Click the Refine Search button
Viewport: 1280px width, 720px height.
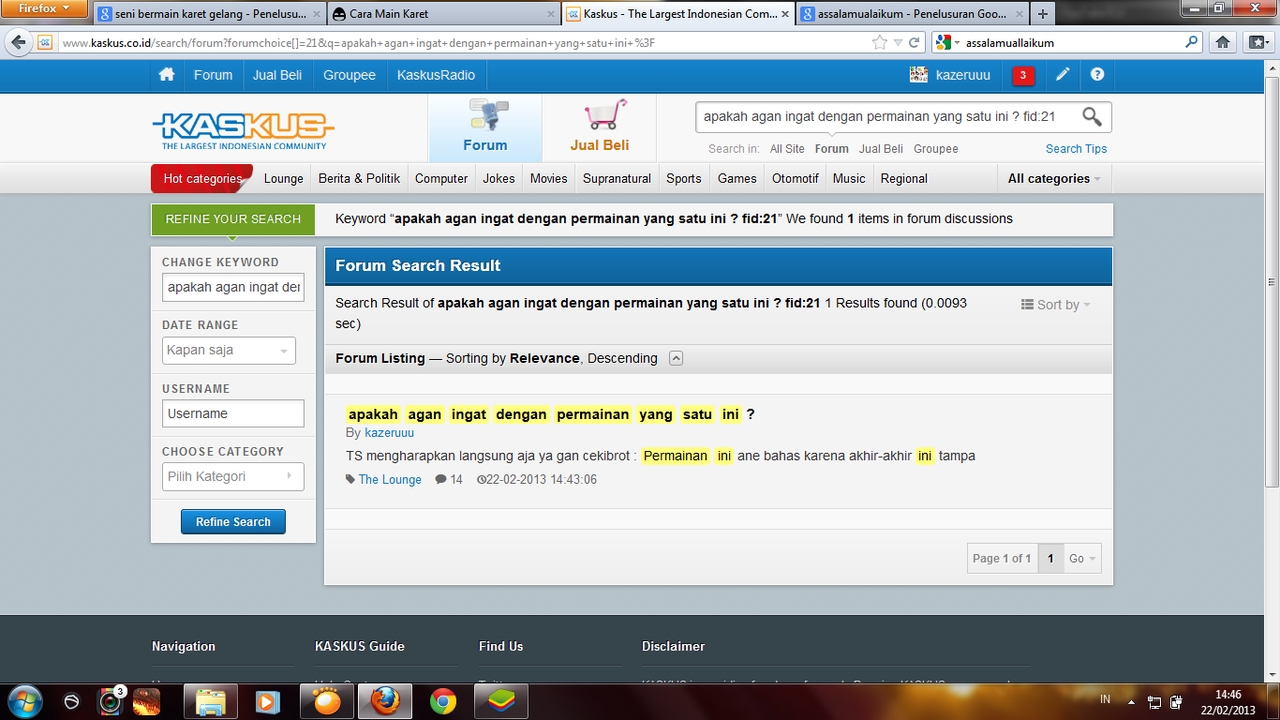click(x=233, y=522)
